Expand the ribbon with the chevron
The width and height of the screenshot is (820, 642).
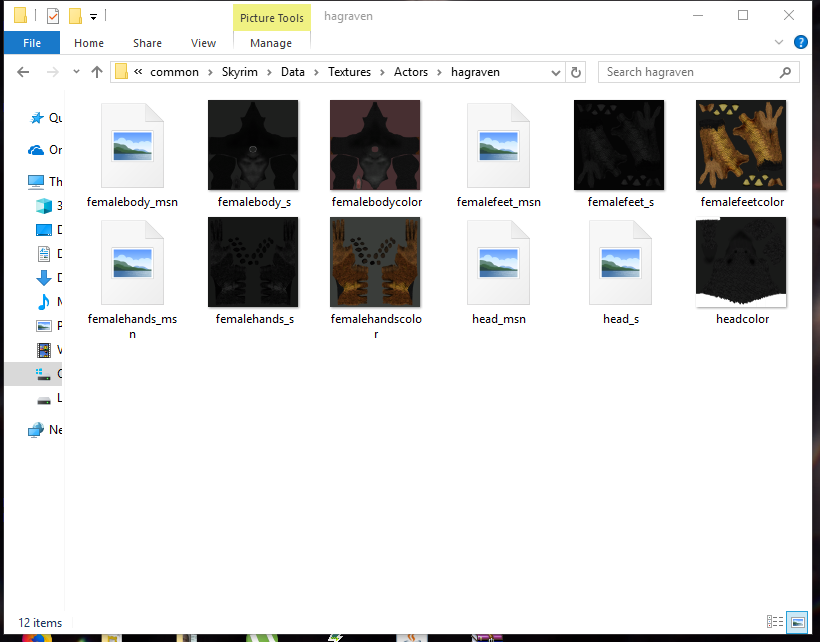779,42
